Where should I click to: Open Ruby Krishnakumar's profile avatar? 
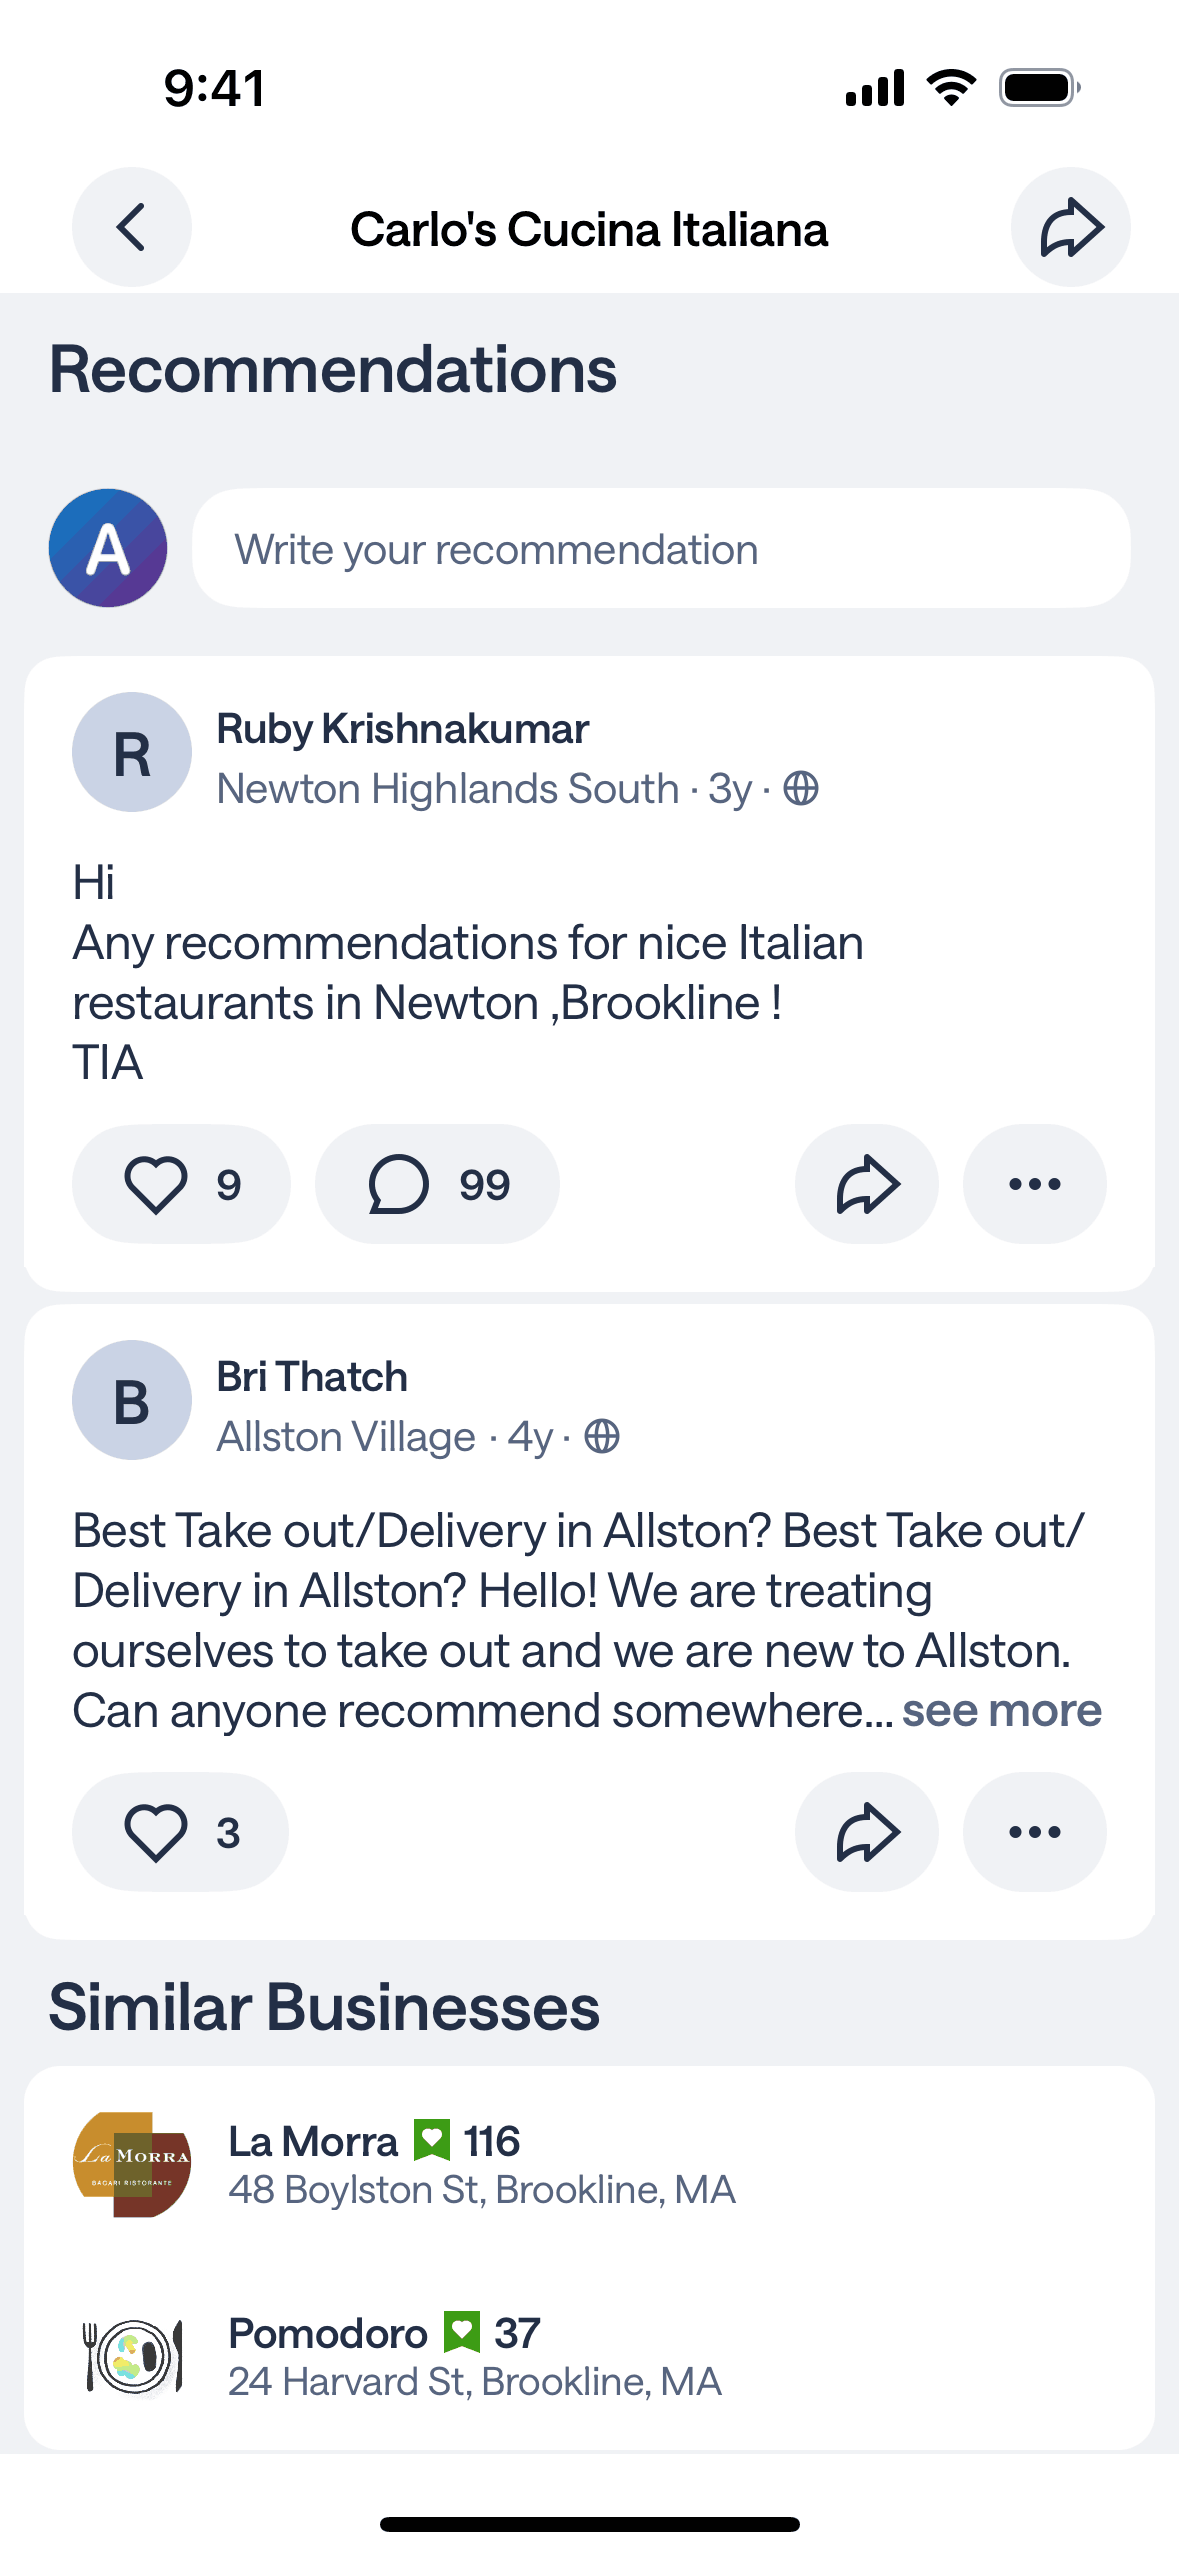click(132, 752)
